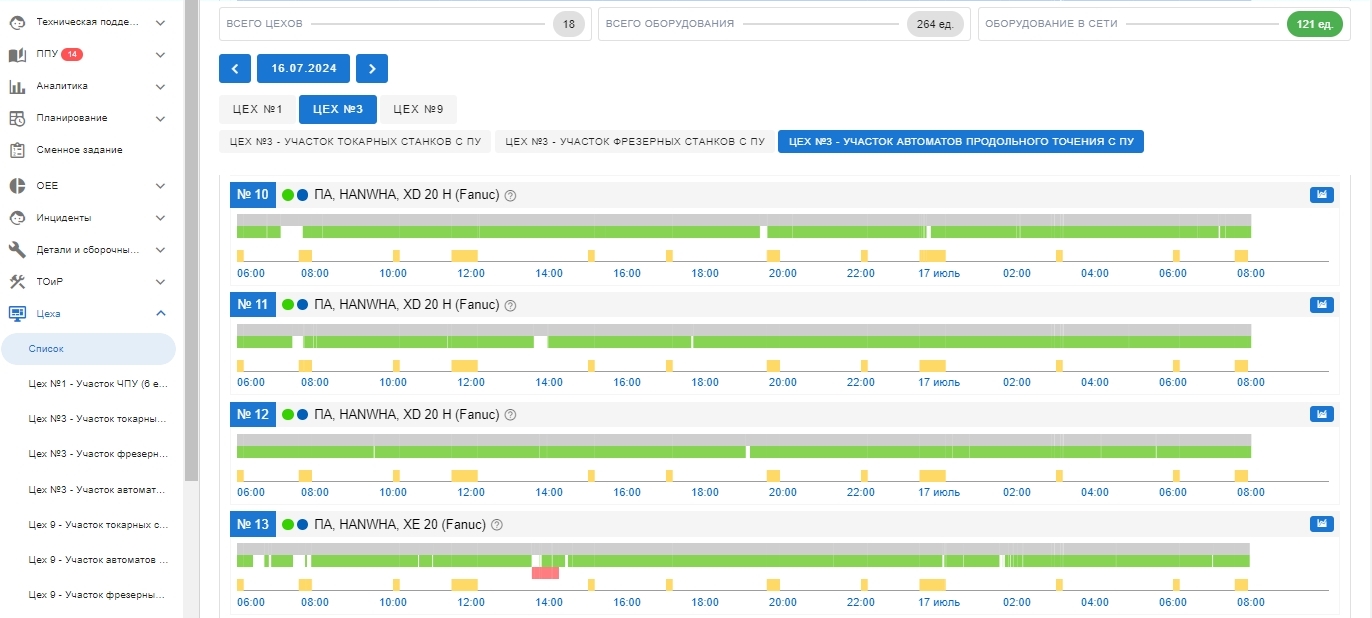Click help icon next to № 11 name
The height and width of the screenshot is (618, 1372).
510,305
